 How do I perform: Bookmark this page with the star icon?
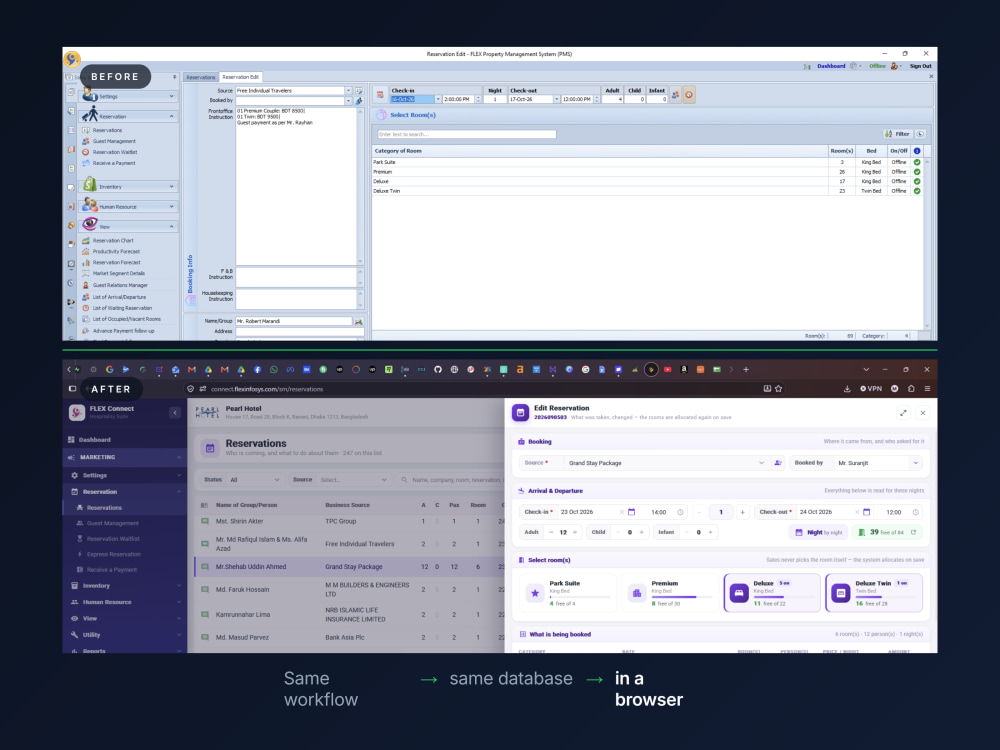779,388
